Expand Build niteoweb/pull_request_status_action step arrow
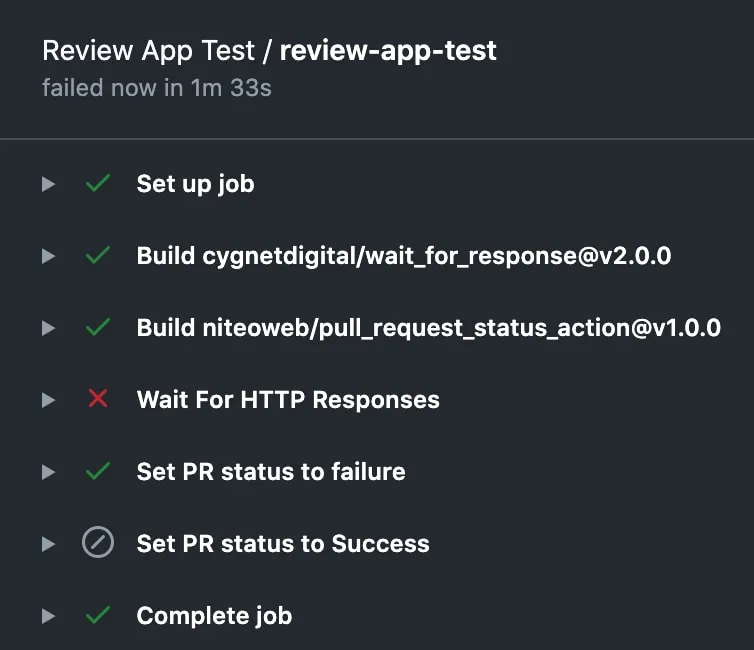 click(x=49, y=328)
